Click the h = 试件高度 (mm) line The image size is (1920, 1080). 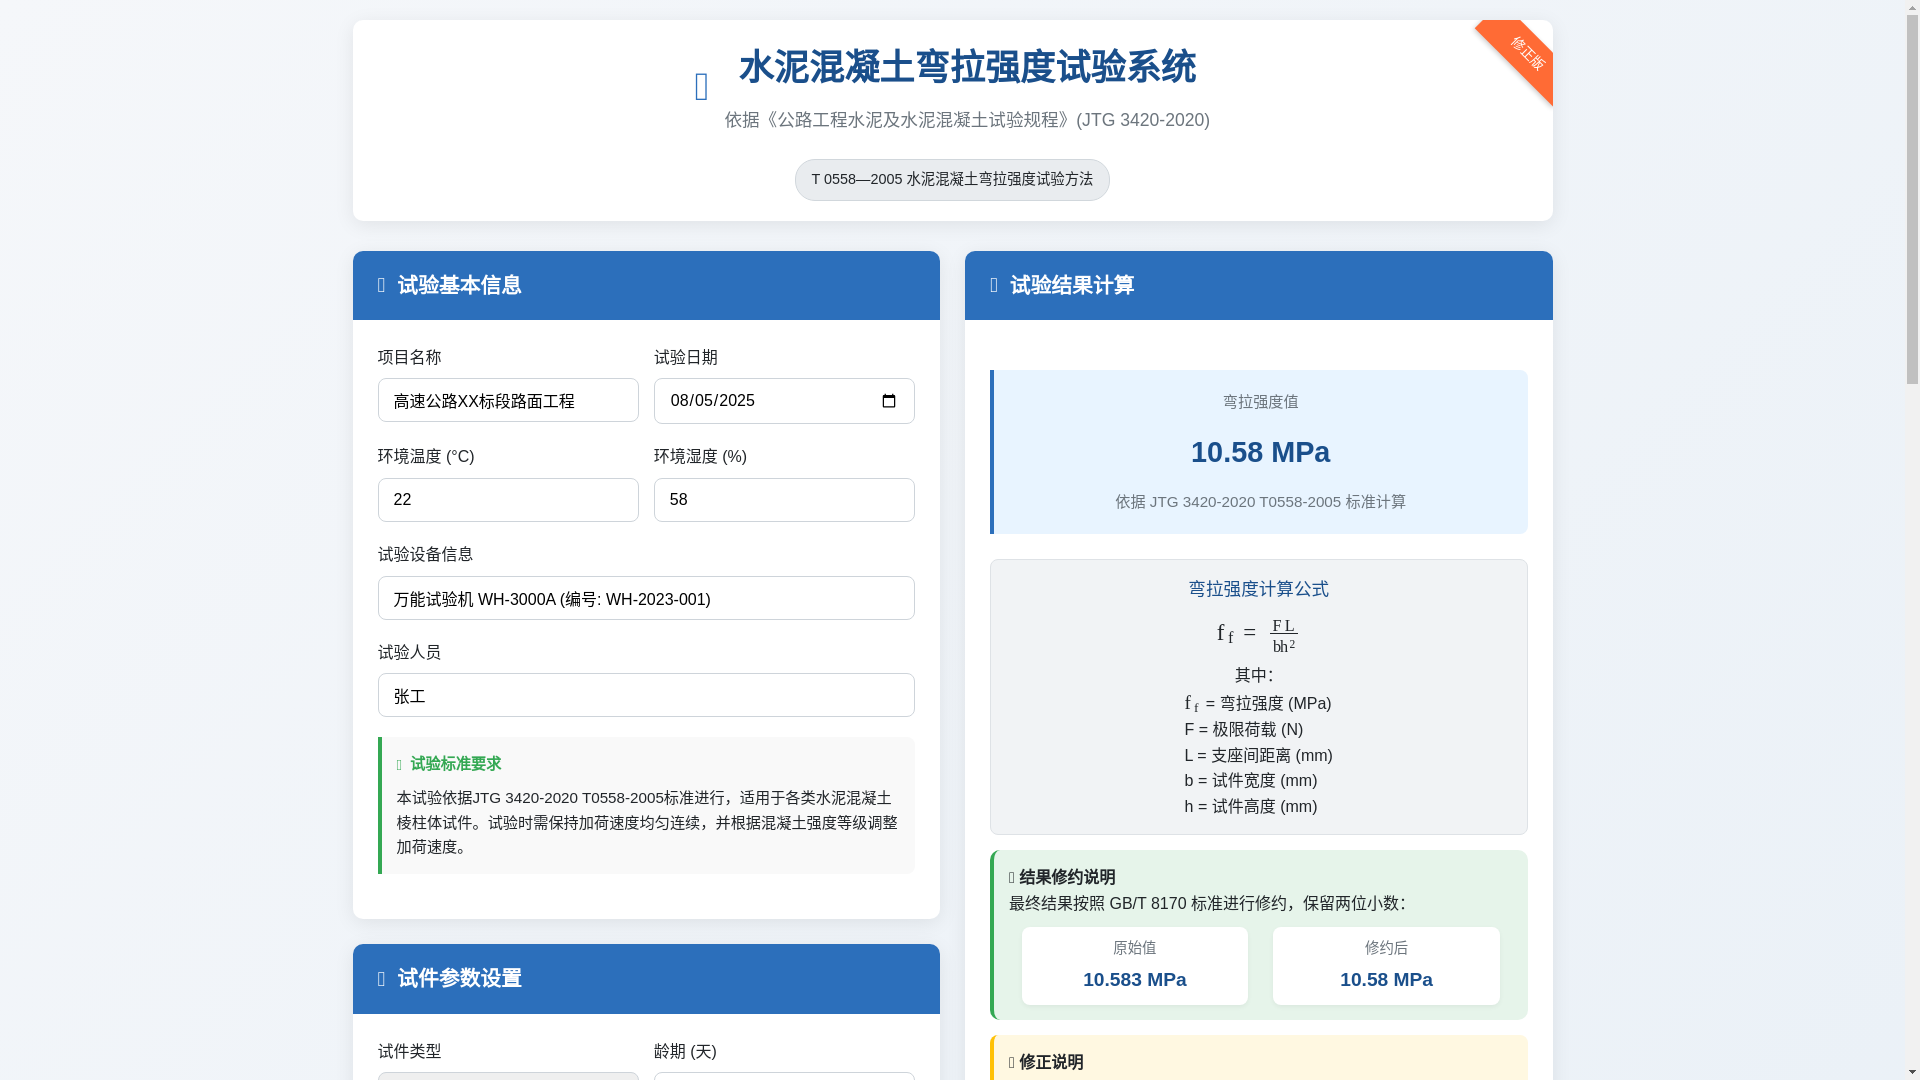1251,807
